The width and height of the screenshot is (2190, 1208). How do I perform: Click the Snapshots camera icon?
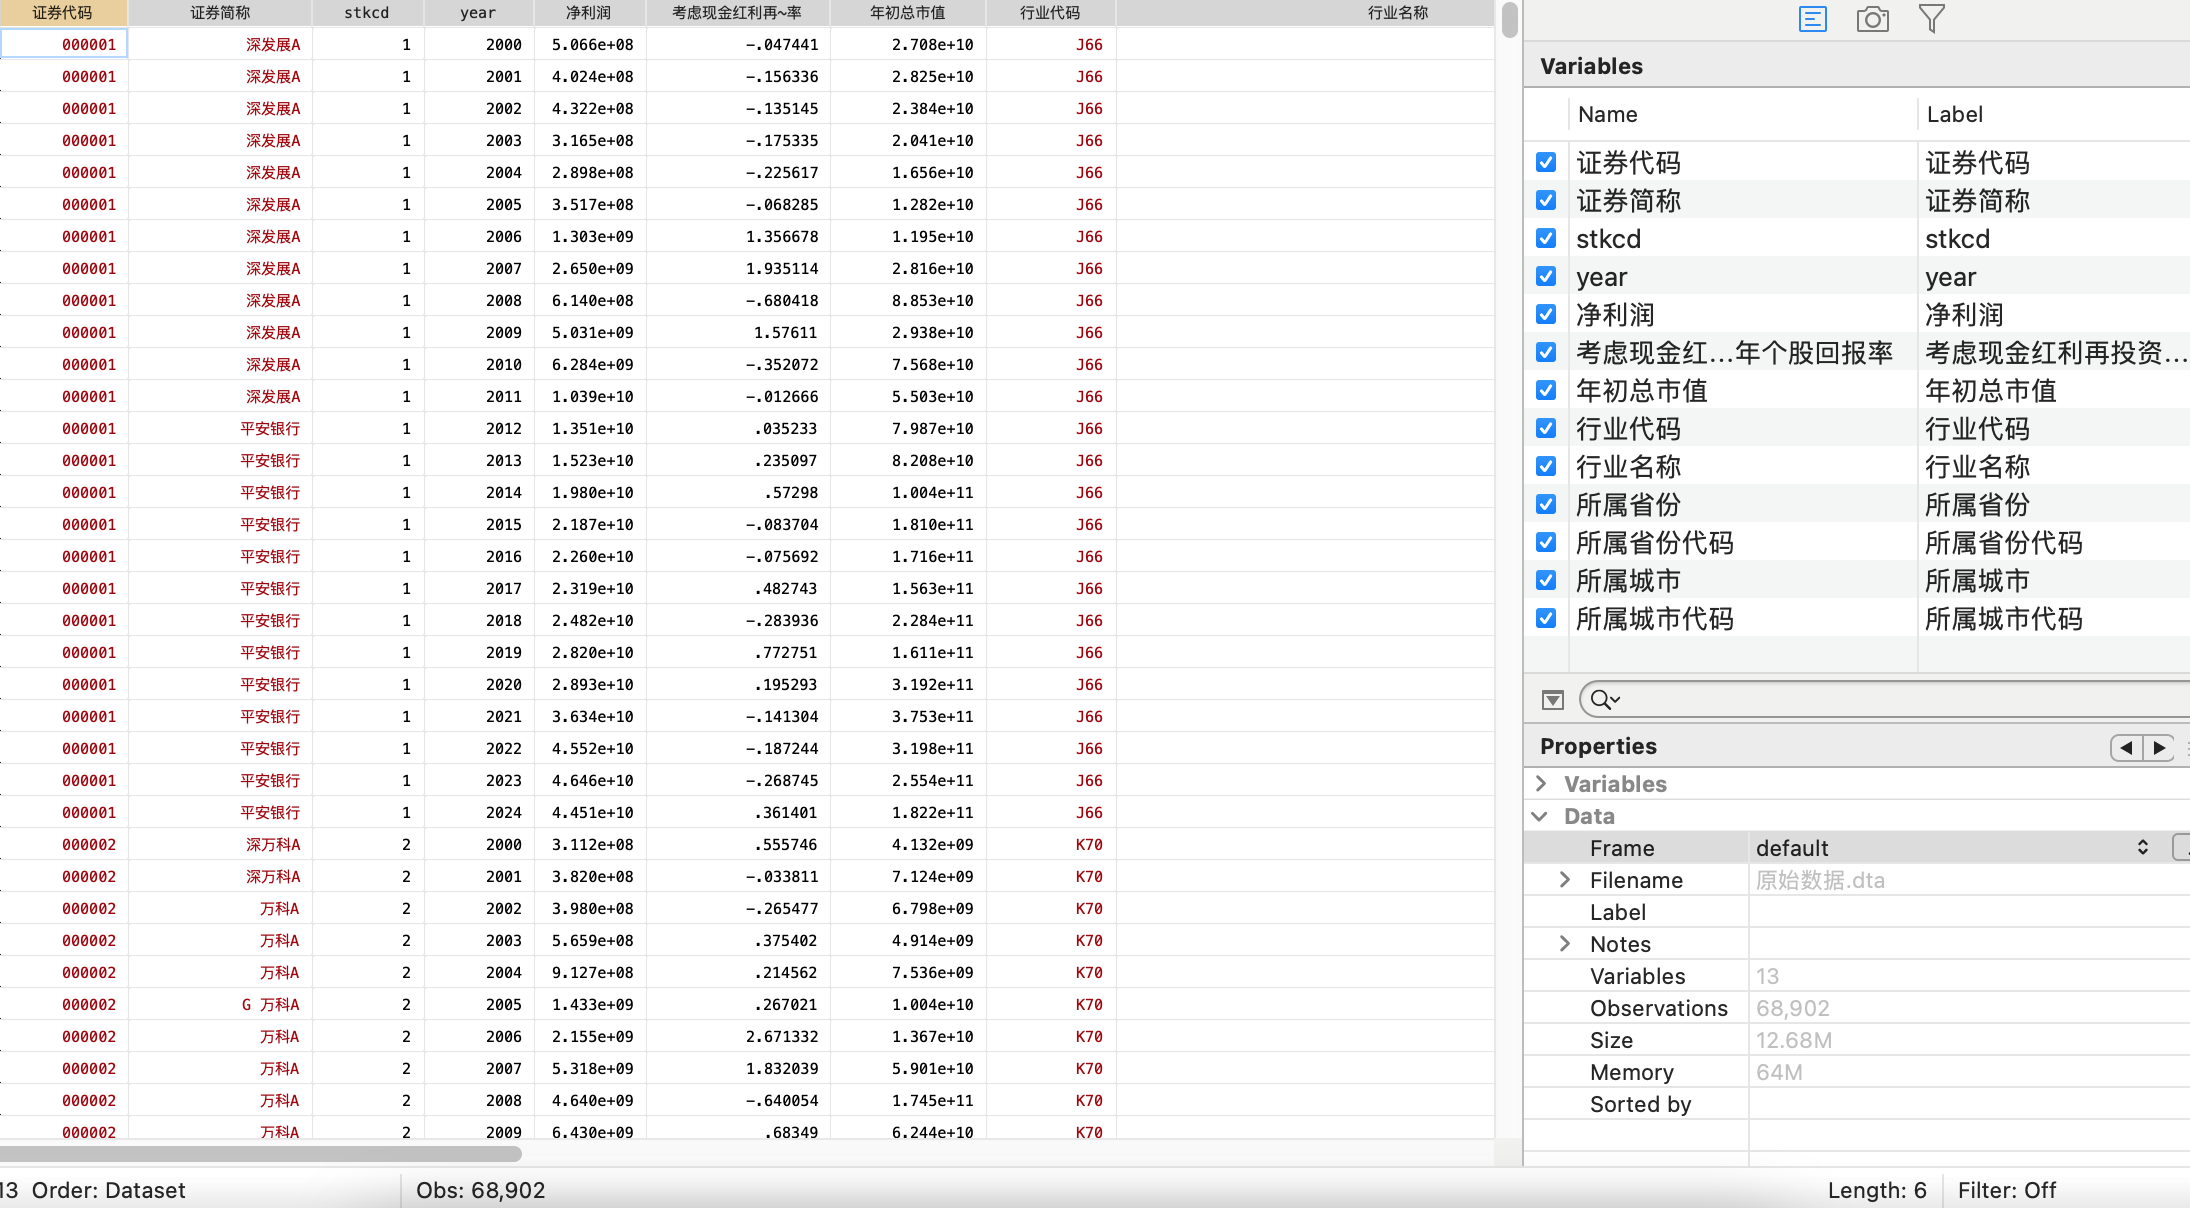click(x=1872, y=19)
